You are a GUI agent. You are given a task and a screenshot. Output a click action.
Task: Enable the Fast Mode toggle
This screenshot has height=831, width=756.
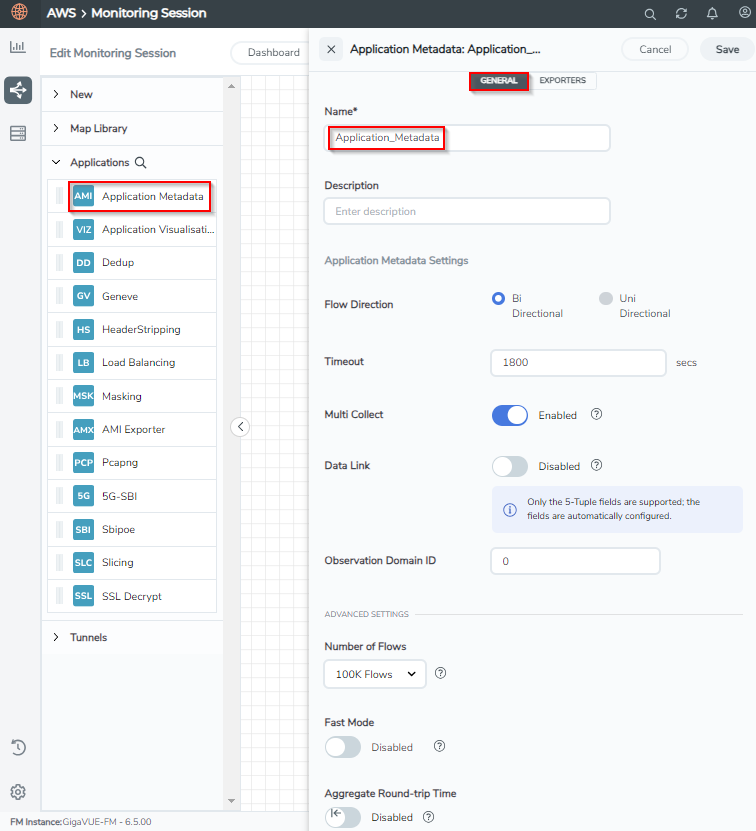click(x=342, y=747)
